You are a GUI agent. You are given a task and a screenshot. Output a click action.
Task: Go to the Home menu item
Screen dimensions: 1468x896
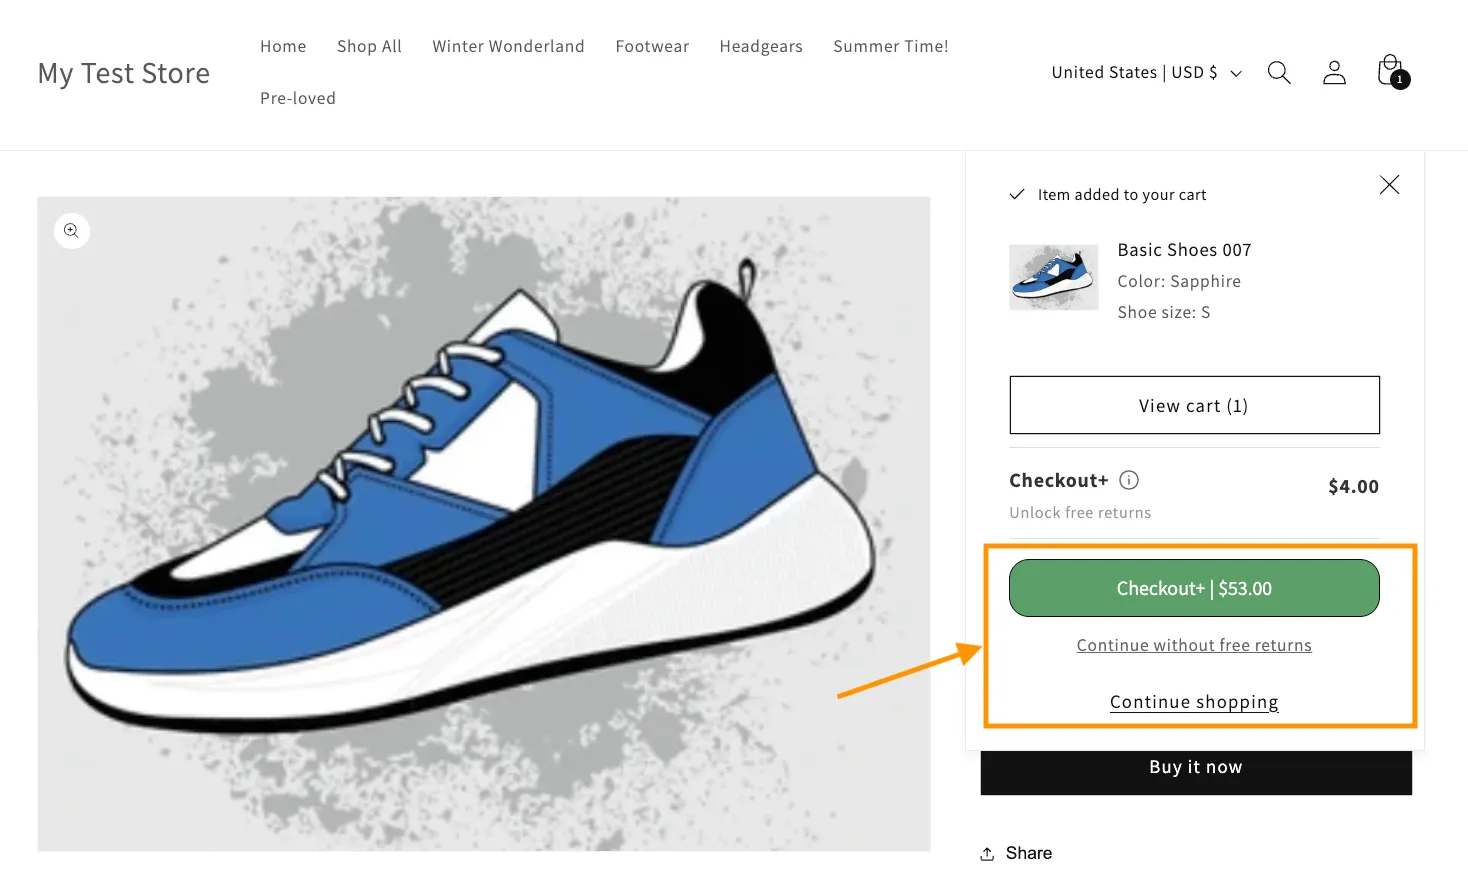[283, 47]
